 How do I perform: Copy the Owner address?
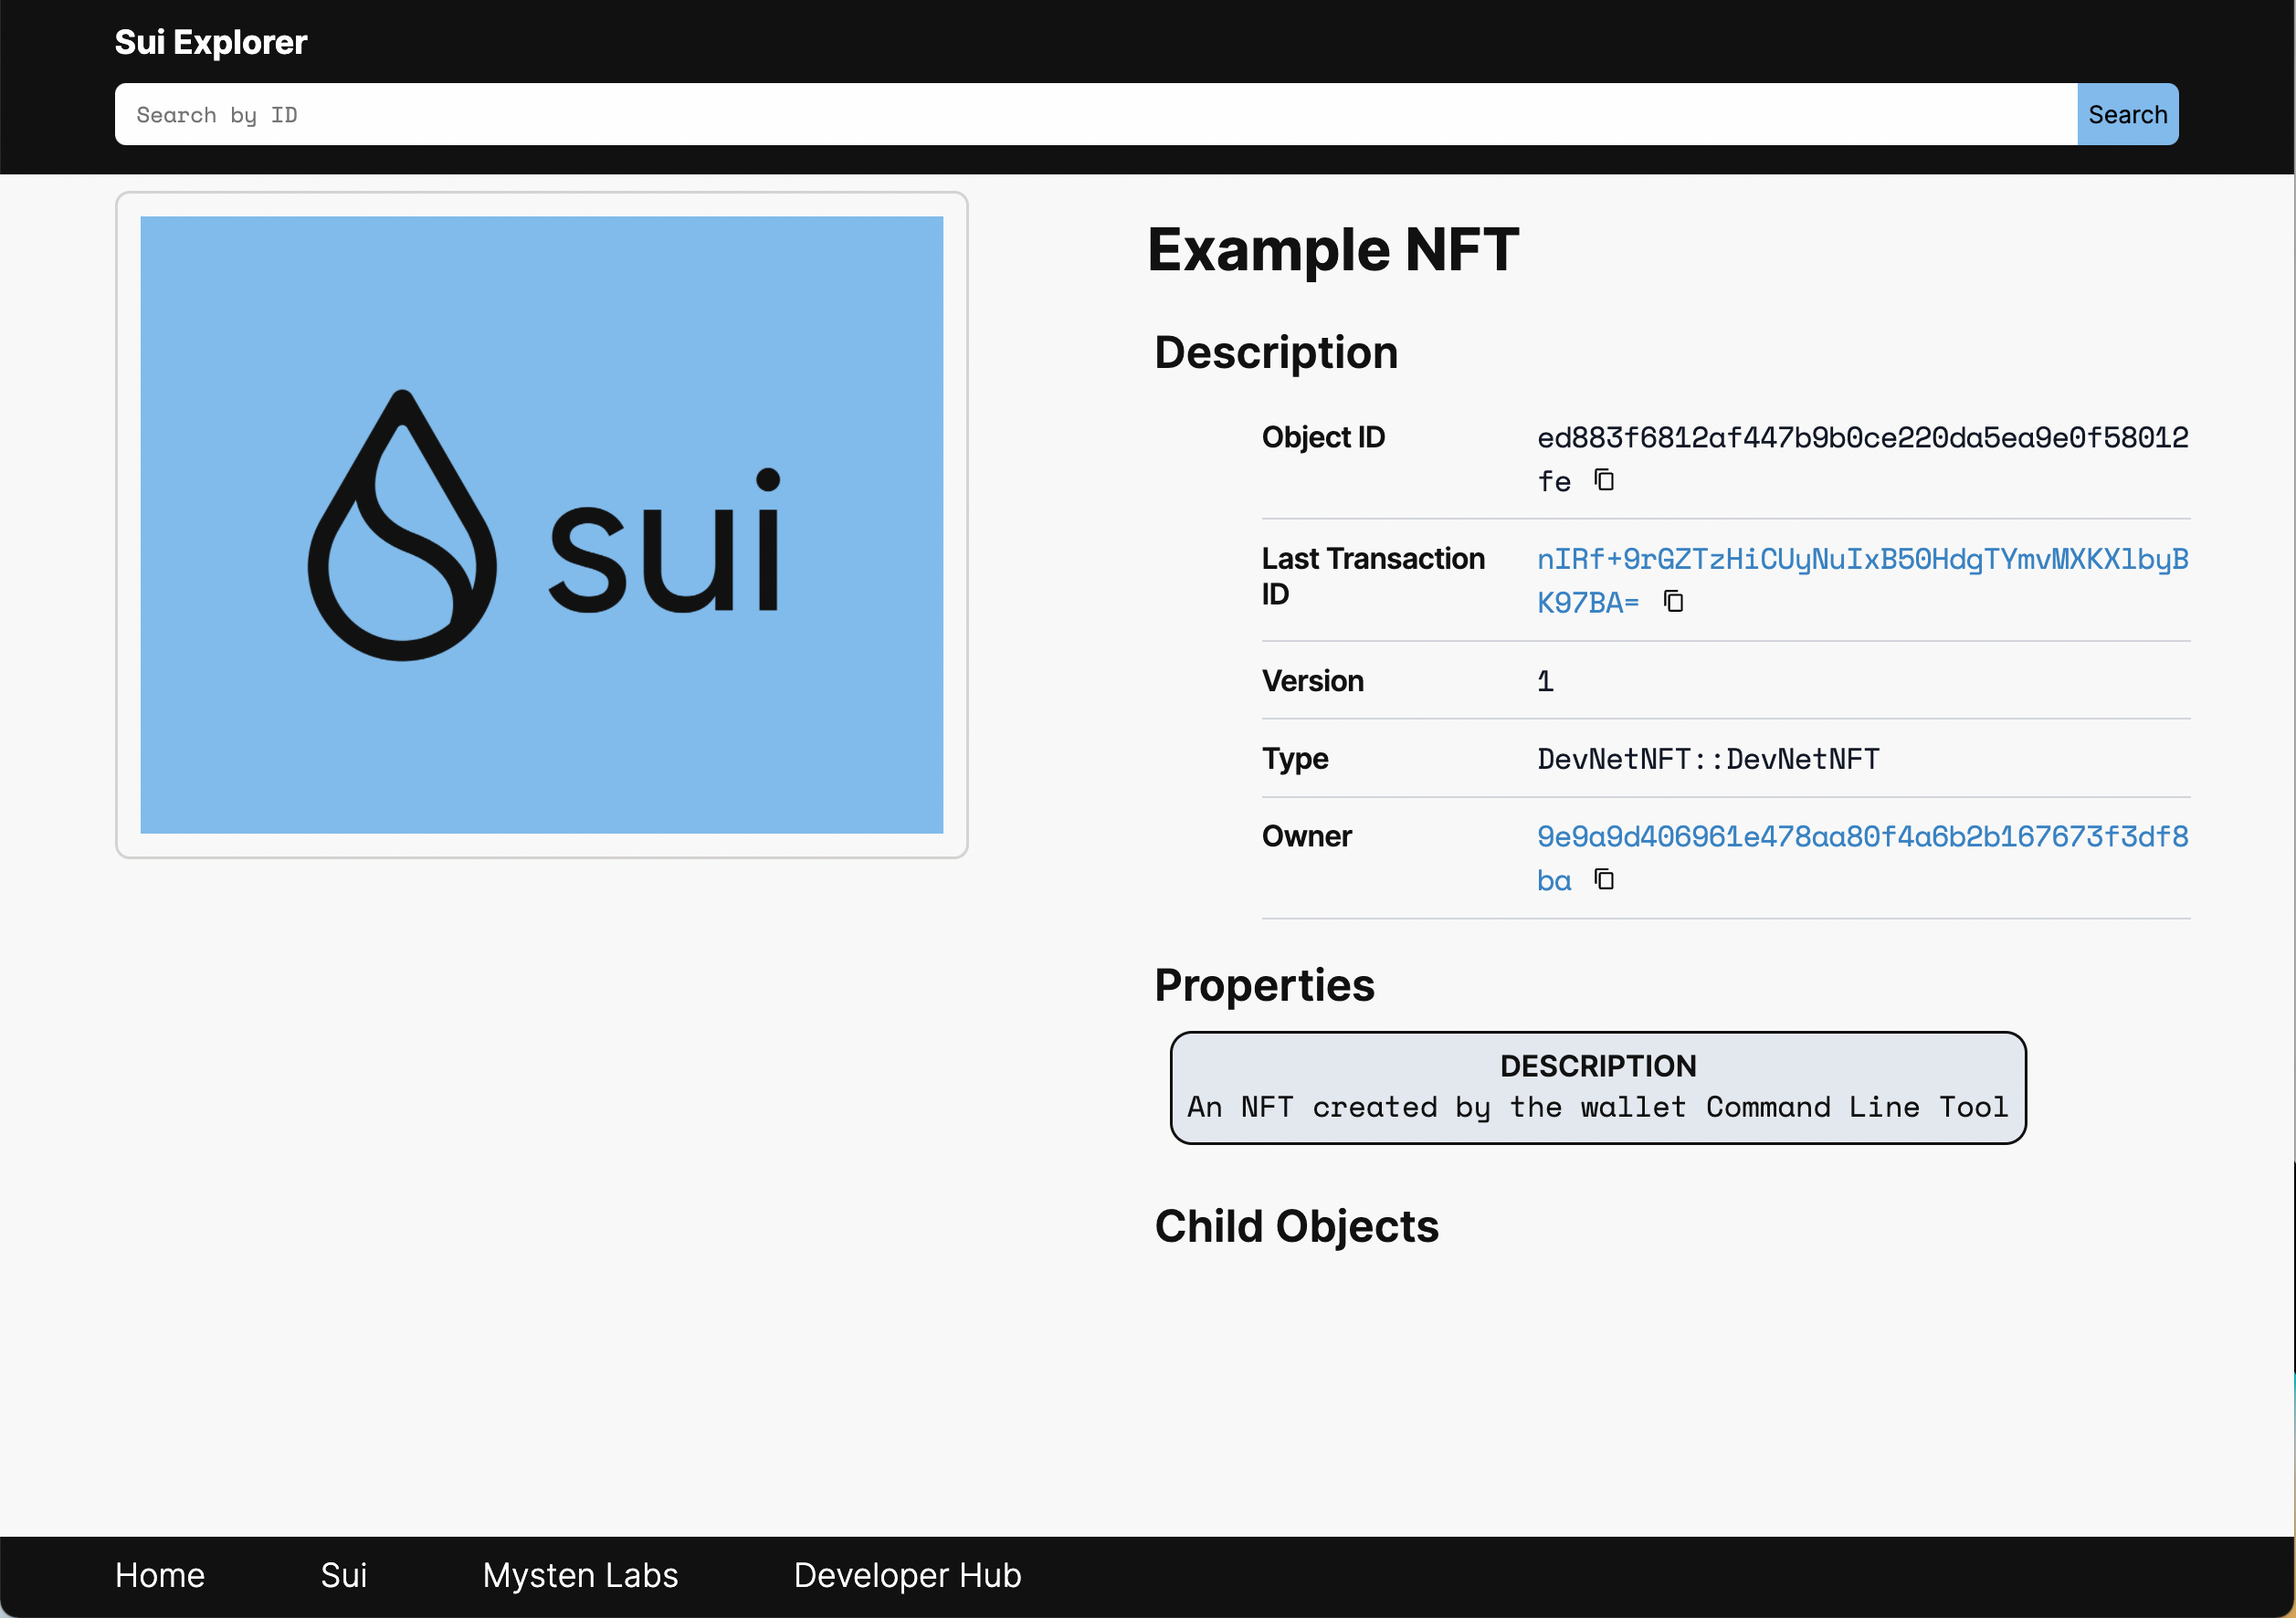click(x=1604, y=879)
